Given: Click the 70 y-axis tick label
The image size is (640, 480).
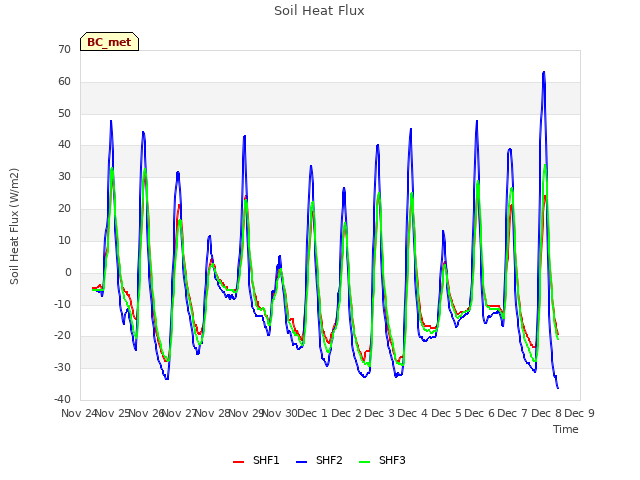Looking at the screenshot, I should click(64, 49).
